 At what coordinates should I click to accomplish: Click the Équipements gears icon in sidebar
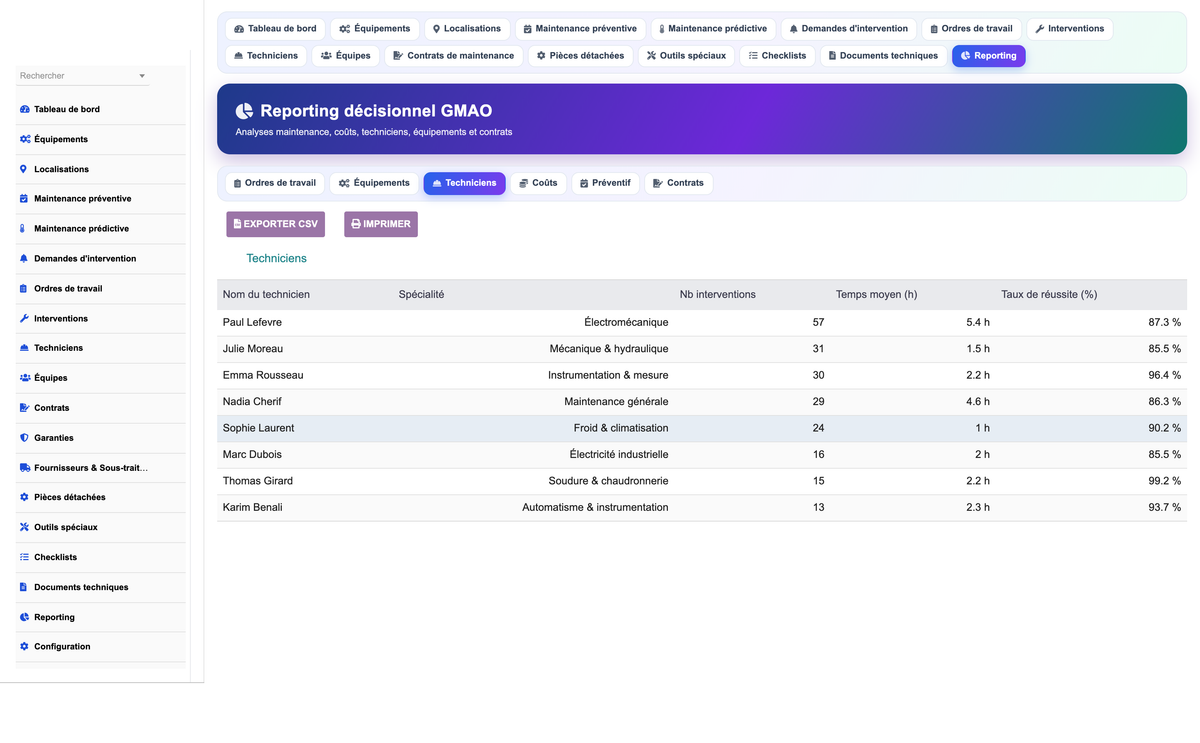(x=24, y=139)
